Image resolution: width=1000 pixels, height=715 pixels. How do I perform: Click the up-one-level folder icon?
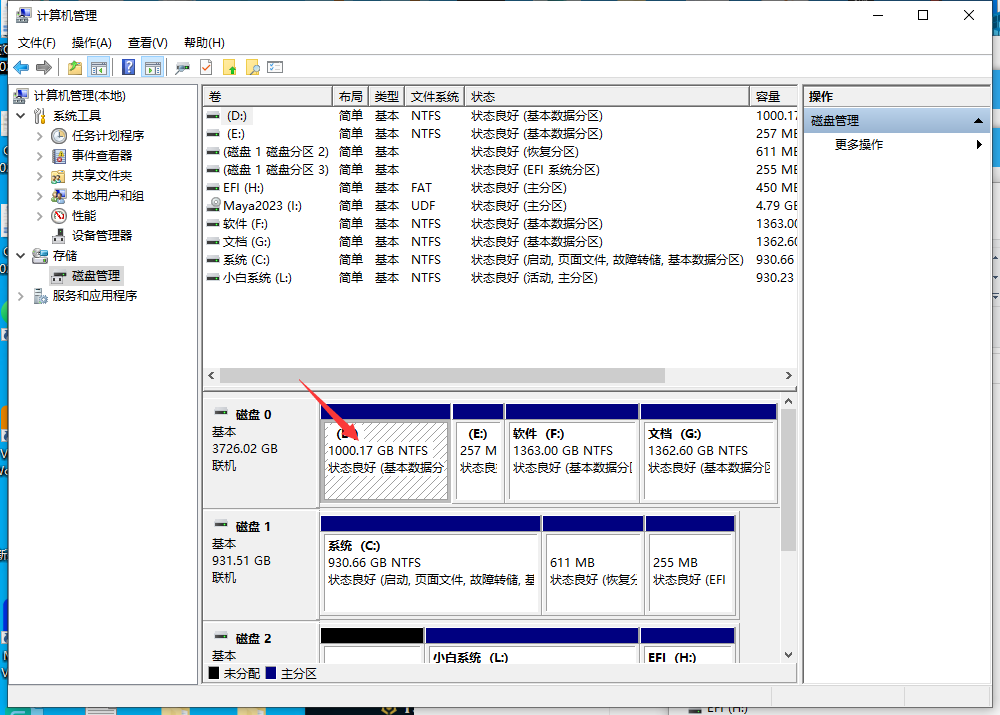click(x=75, y=67)
